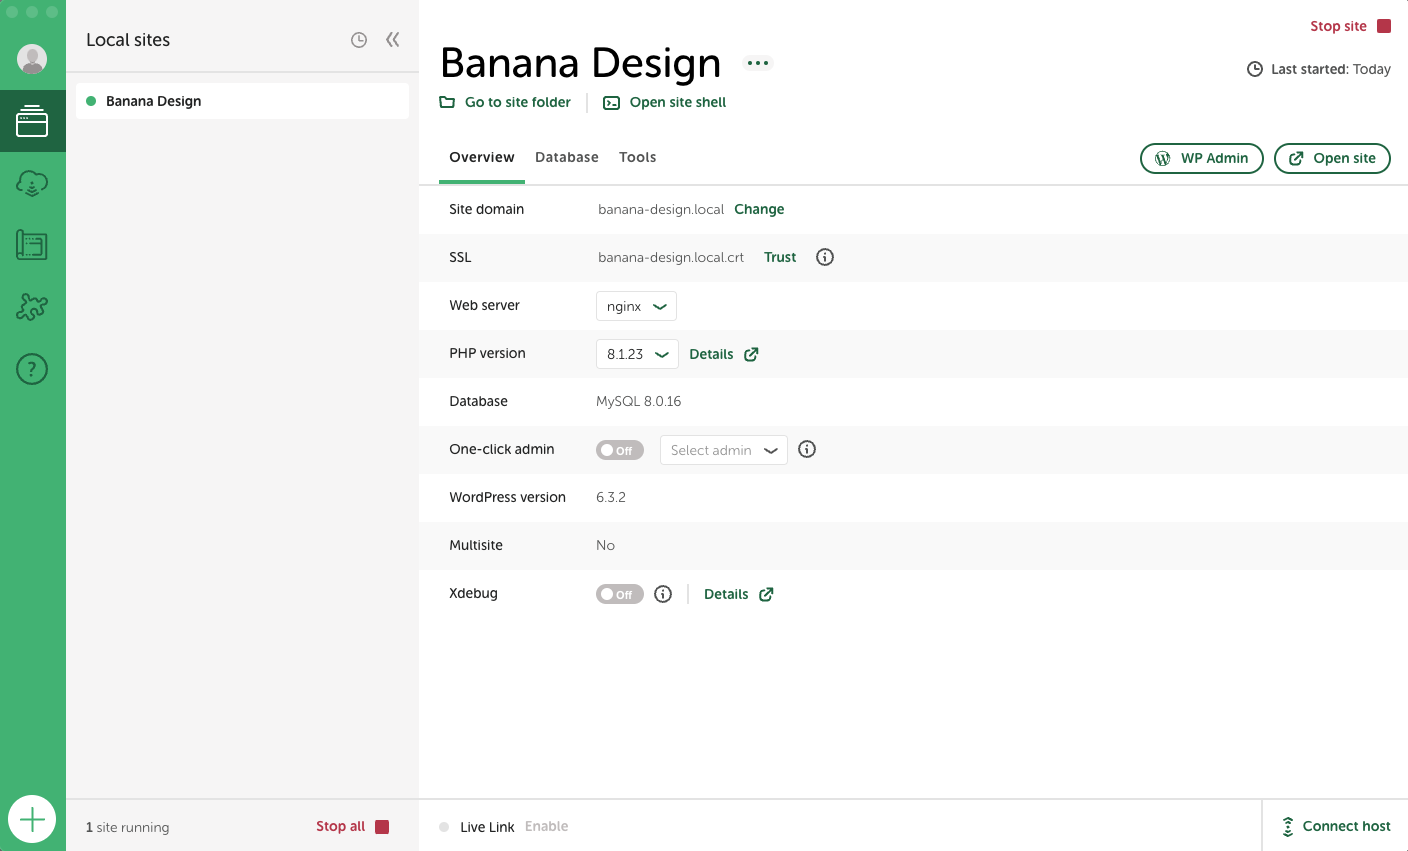Click the Connect host button
The height and width of the screenshot is (851, 1408).
(1335, 826)
